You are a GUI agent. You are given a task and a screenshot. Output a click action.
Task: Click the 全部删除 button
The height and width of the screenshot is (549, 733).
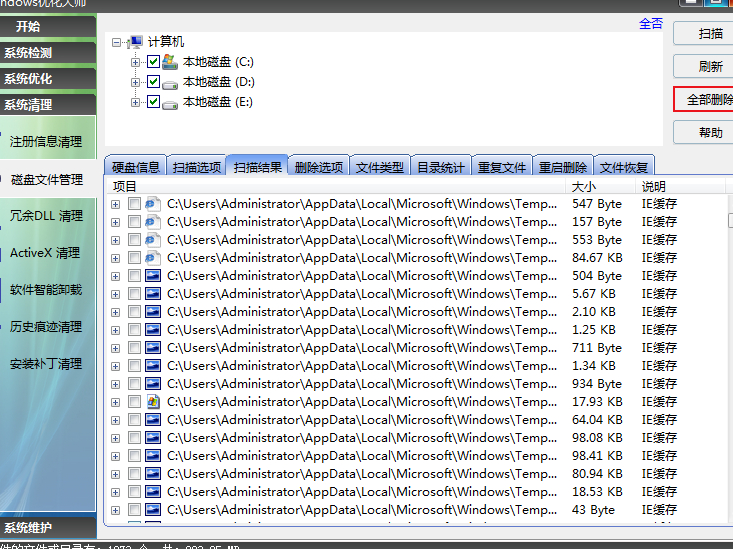click(x=705, y=99)
